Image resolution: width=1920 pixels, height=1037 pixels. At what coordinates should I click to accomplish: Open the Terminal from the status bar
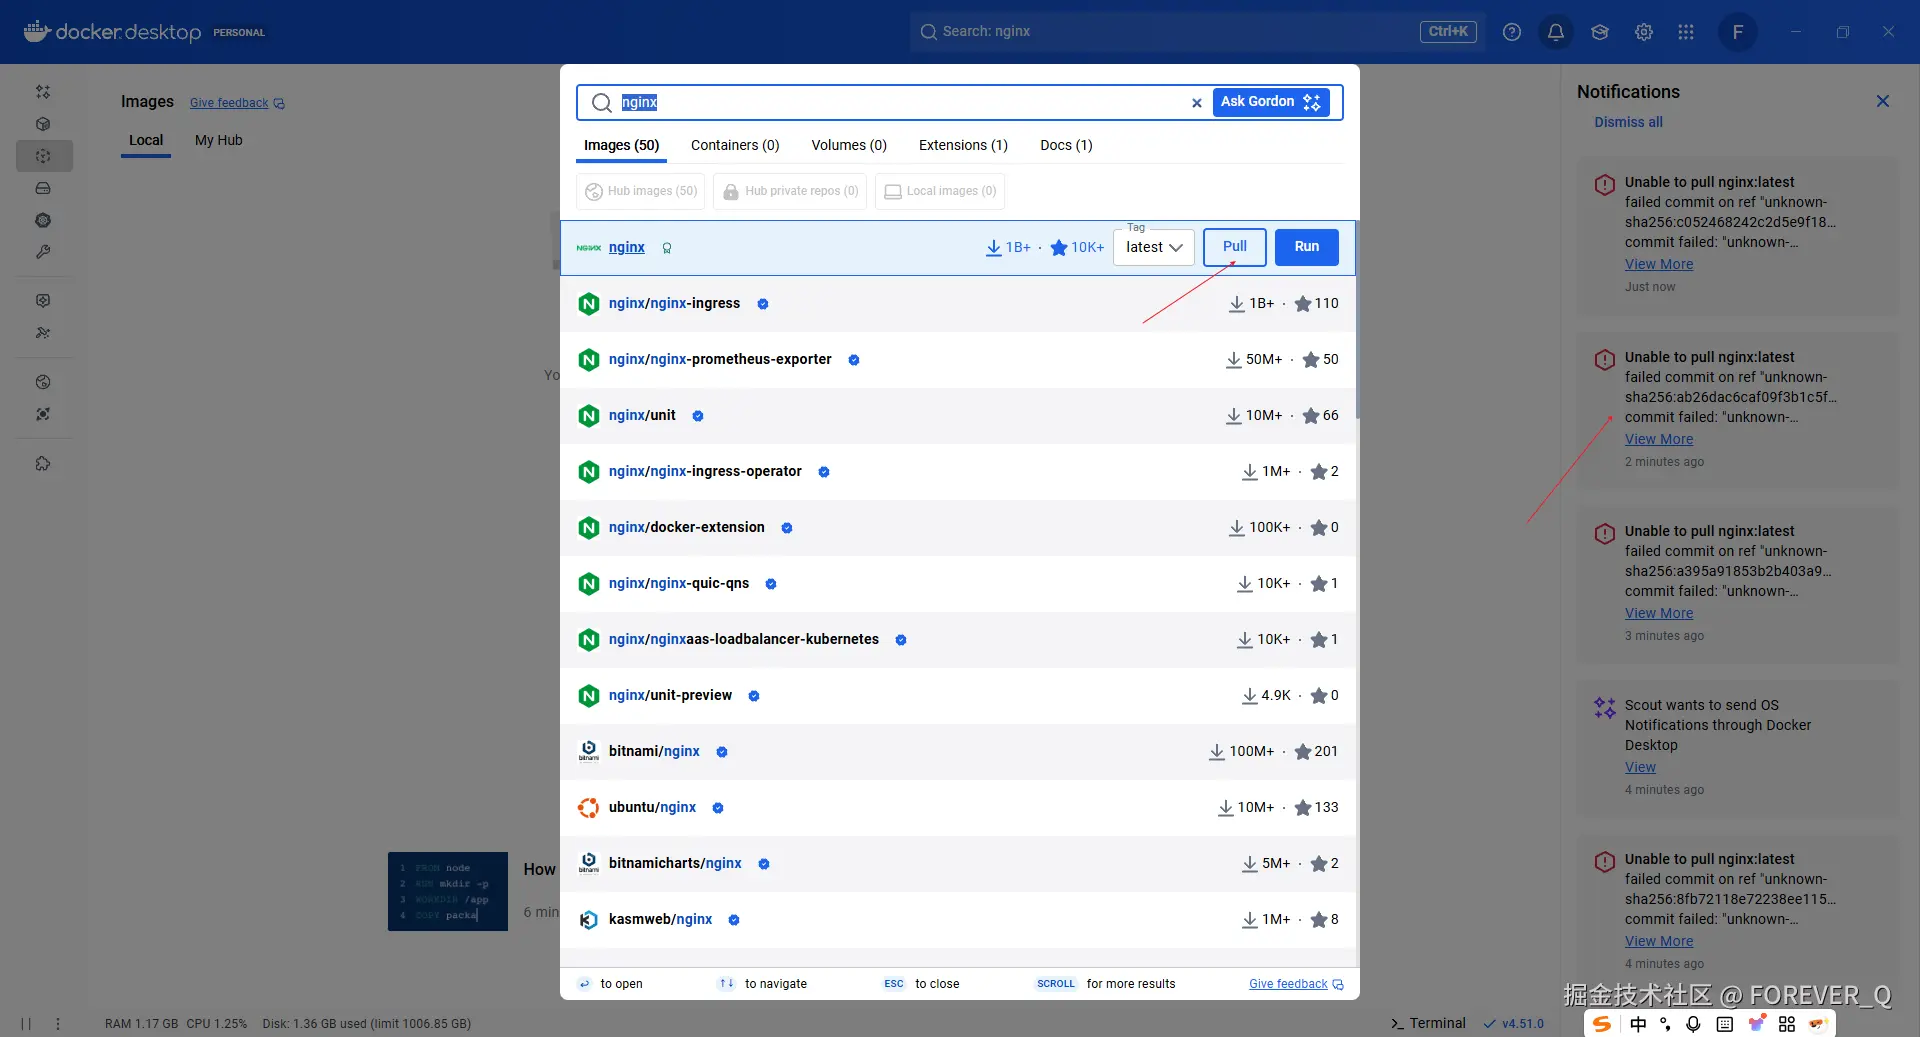(x=1428, y=1023)
